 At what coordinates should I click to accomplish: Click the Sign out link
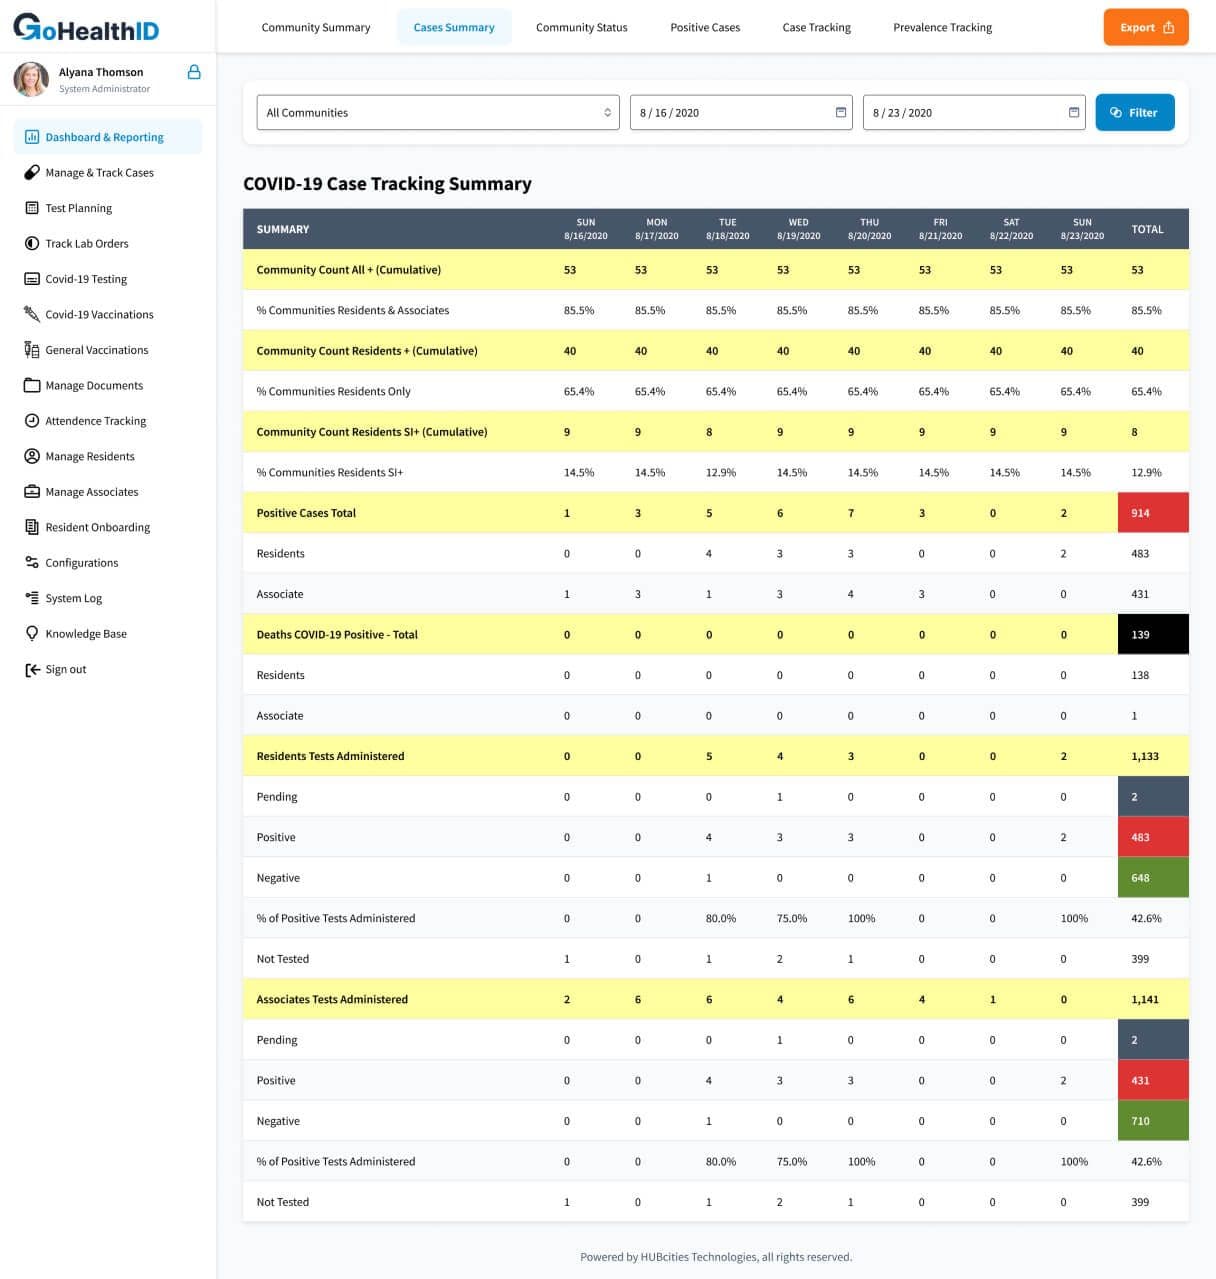[x=66, y=669]
